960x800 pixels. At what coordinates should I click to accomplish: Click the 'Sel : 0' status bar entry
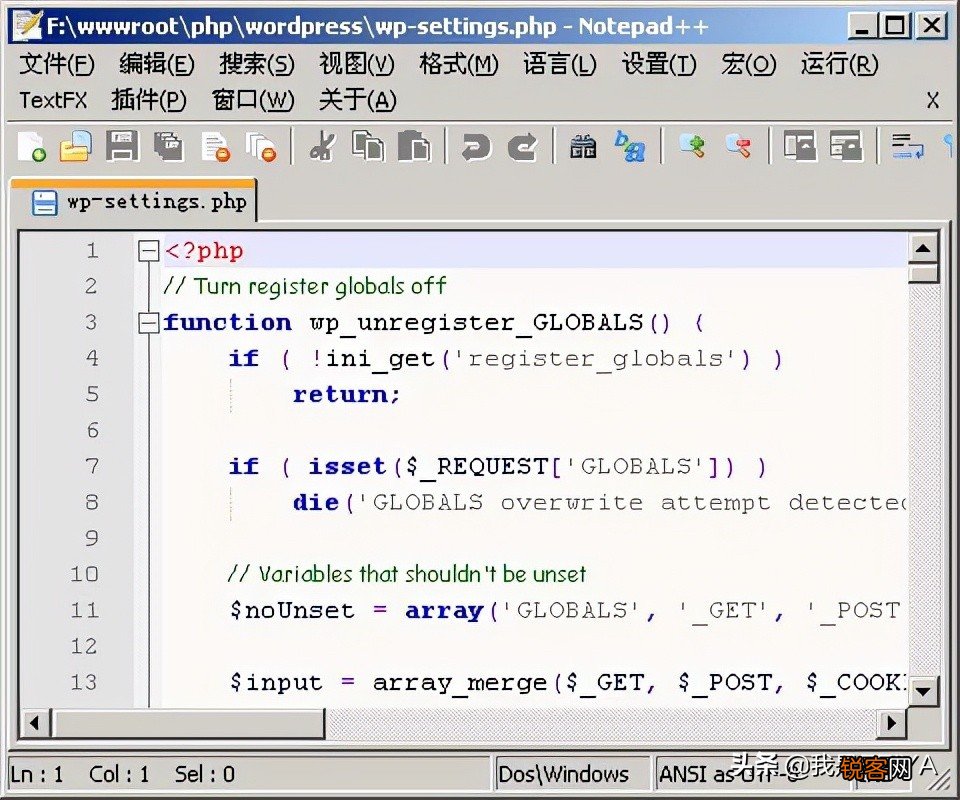(204, 775)
